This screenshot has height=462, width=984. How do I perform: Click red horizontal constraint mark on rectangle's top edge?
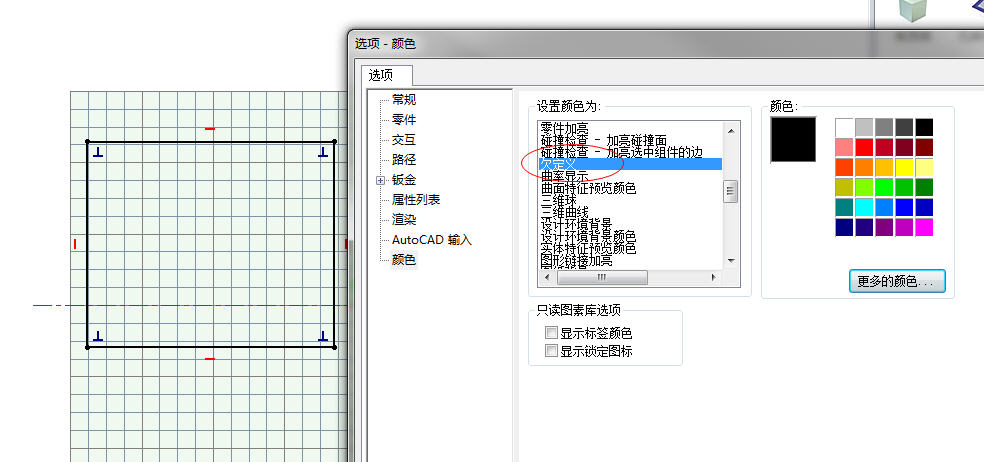[x=209, y=129]
